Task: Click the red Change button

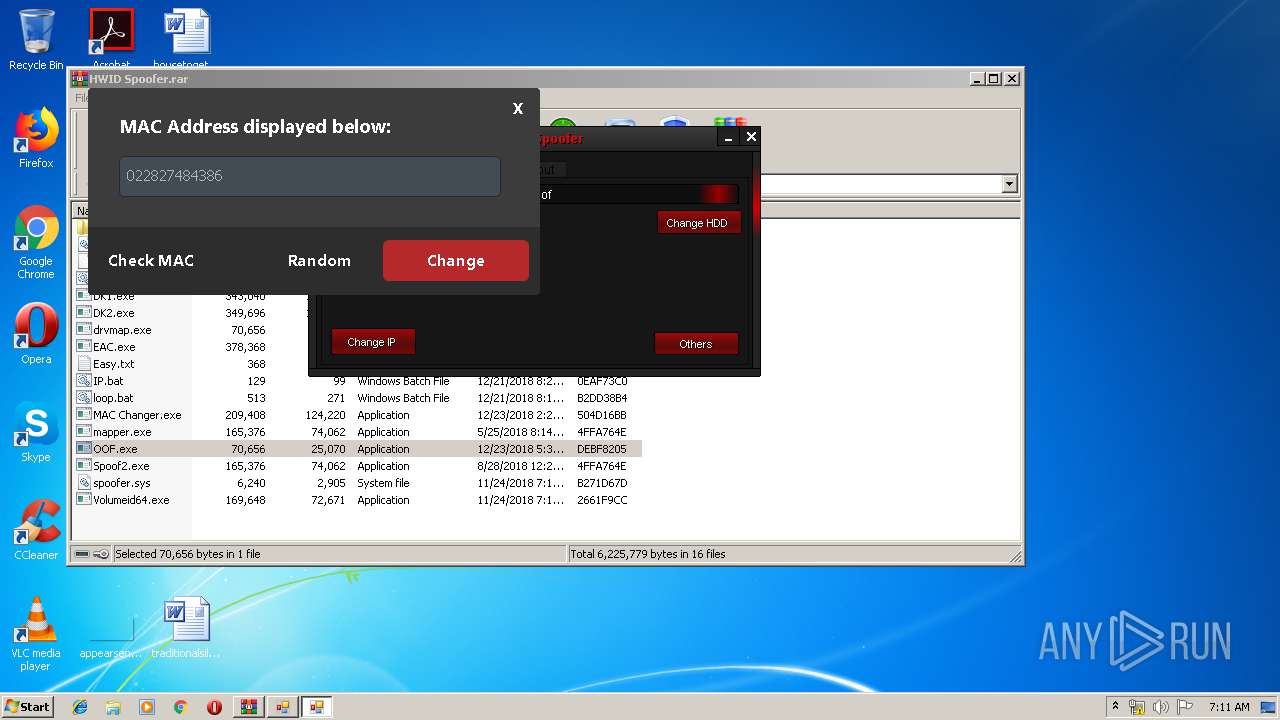Action: coord(456,260)
